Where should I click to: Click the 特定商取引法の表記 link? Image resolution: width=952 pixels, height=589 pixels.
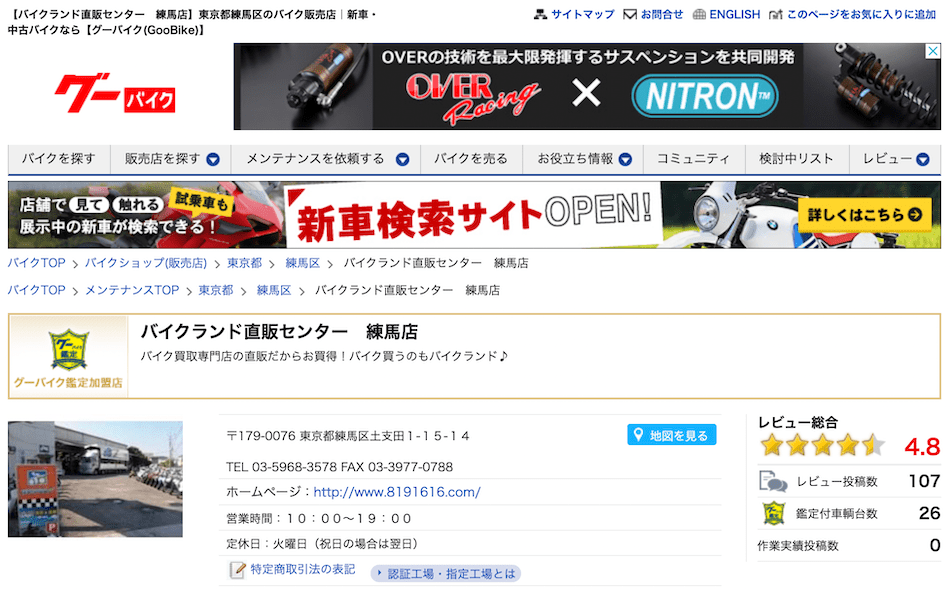pyautogui.click(x=302, y=570)
